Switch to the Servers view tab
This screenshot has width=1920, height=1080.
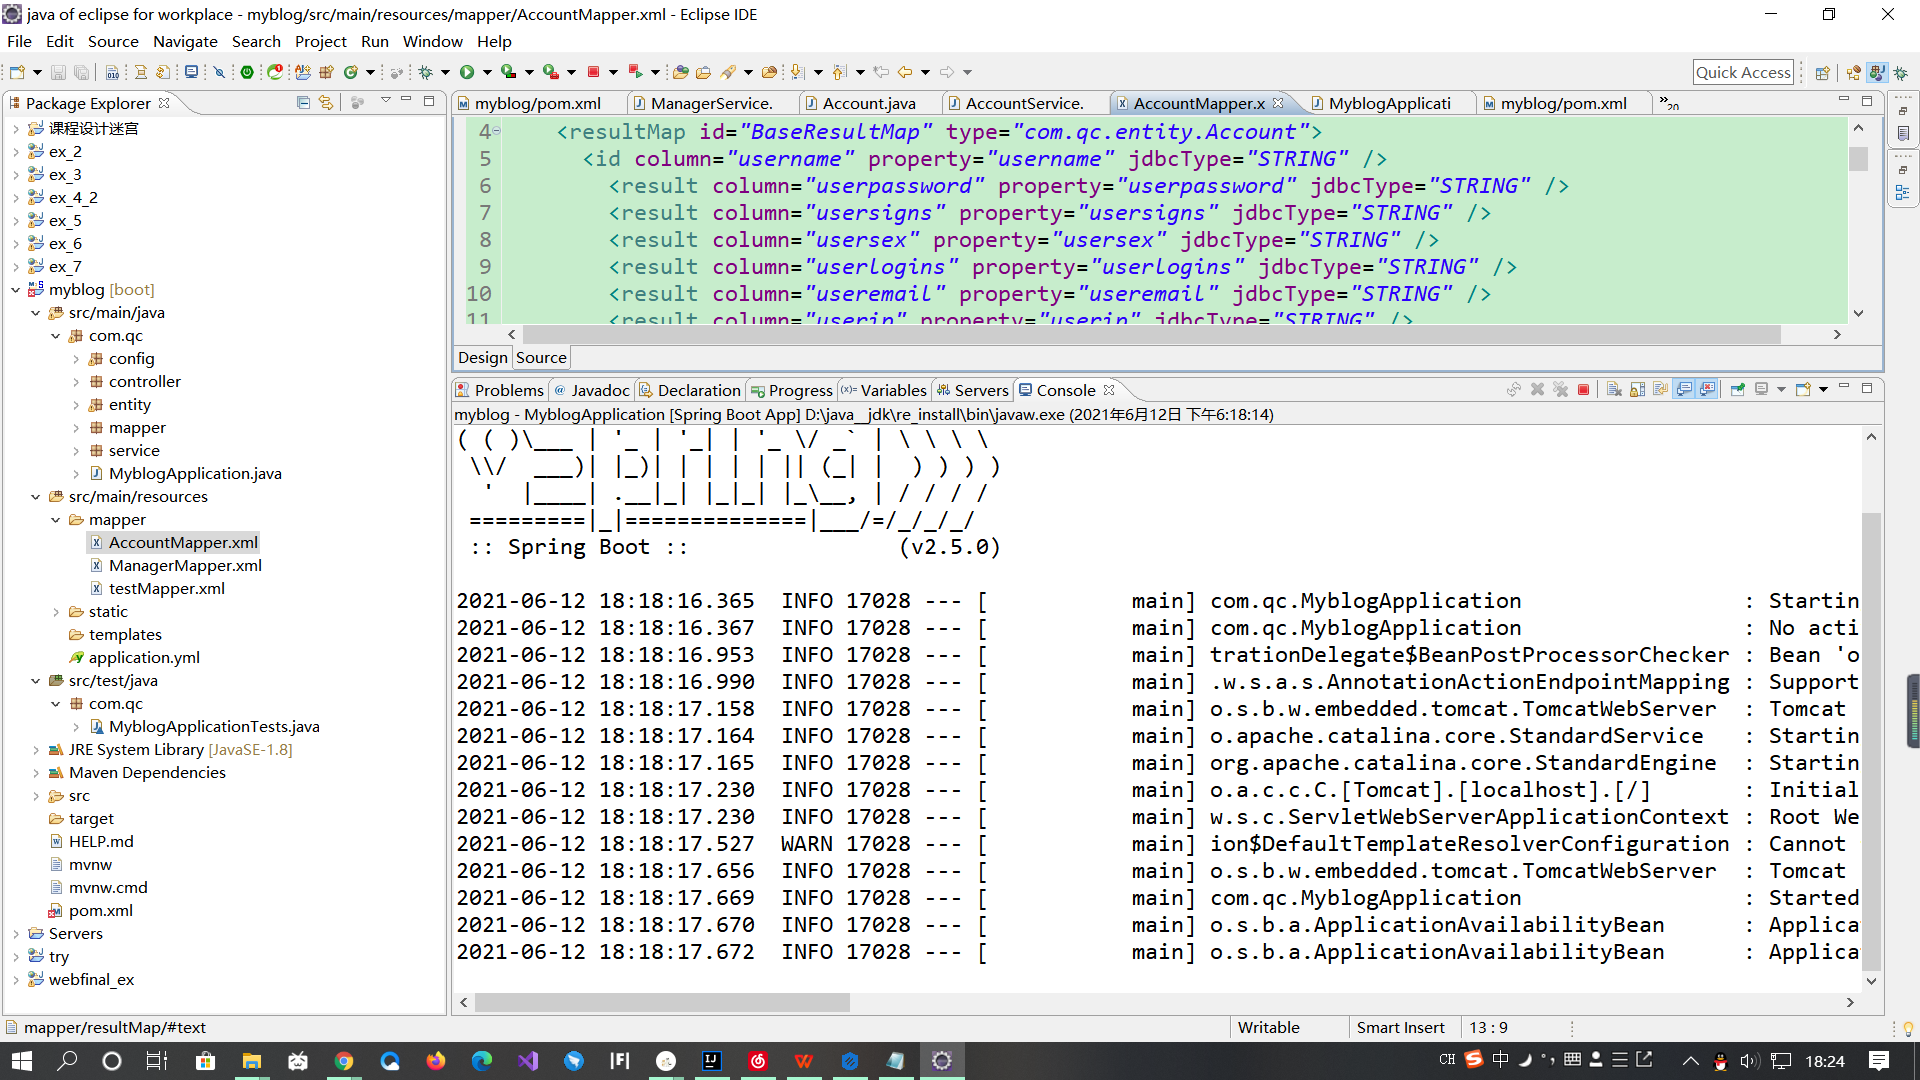[x=972, y=390]
